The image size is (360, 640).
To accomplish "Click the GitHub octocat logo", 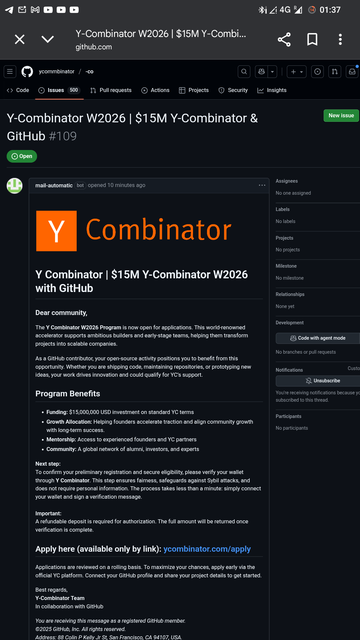I will (x=27, y=71).
